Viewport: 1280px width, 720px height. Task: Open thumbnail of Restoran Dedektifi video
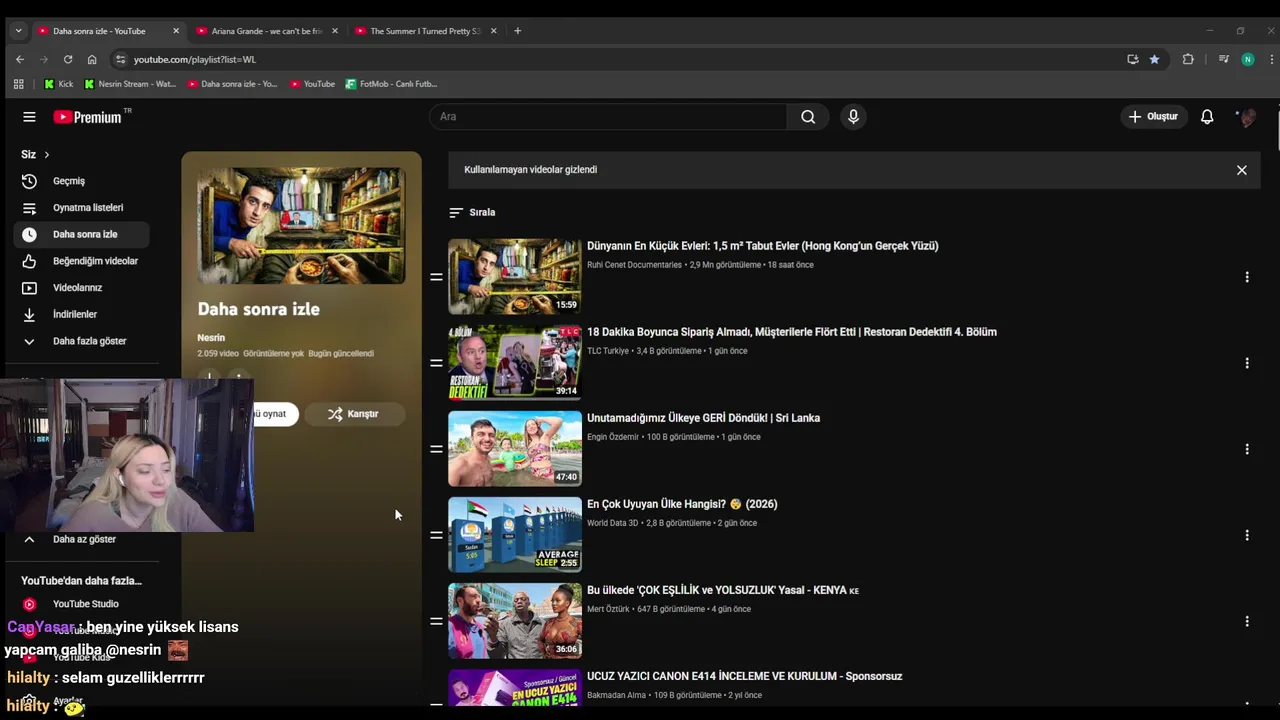pyautogui.click(x=515, y=363)
